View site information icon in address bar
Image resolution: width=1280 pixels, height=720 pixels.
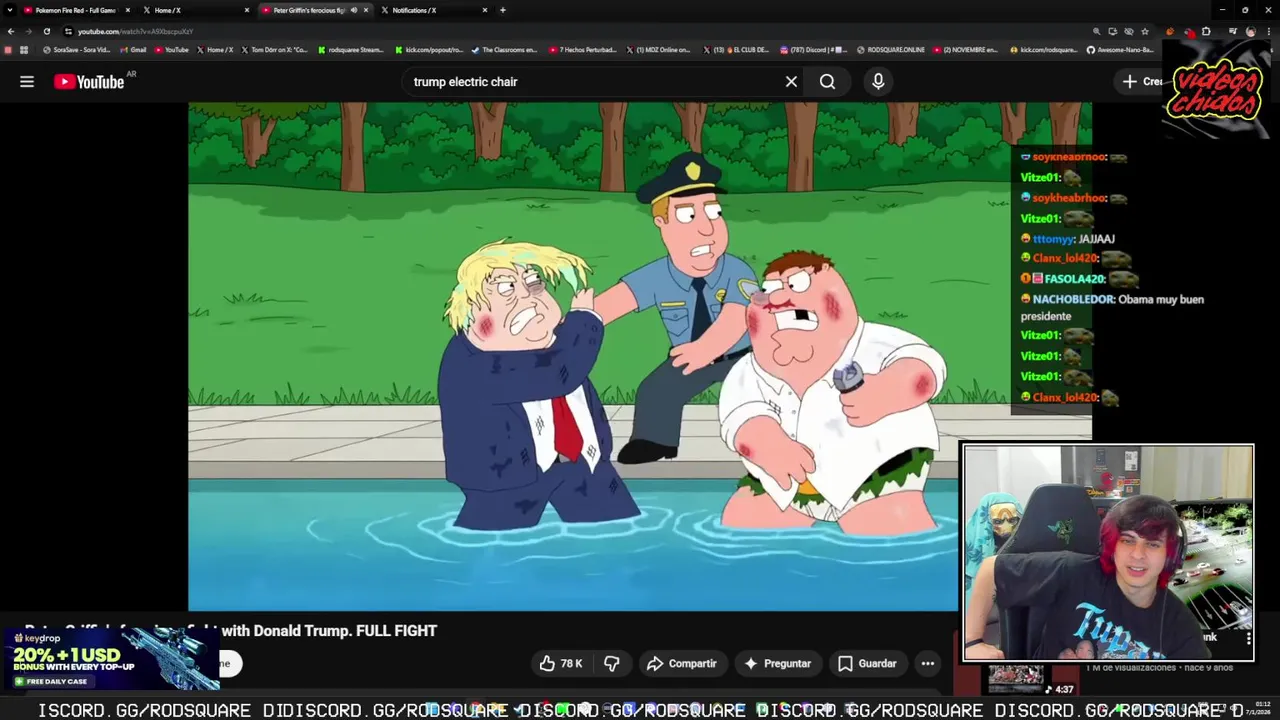pos(68,31)
